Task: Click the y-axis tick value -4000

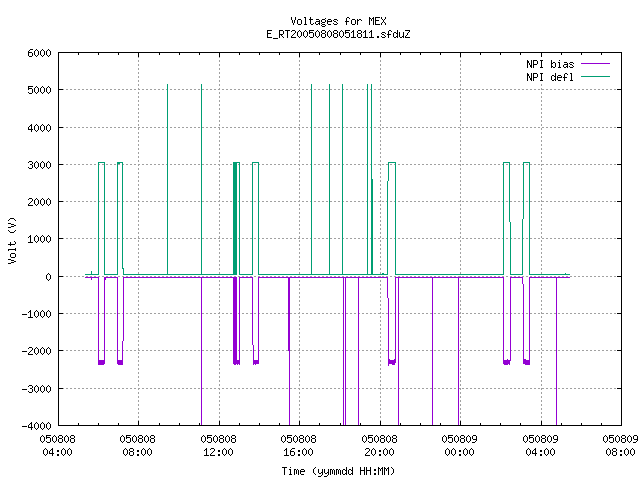Action: click(x=36, y=426)
